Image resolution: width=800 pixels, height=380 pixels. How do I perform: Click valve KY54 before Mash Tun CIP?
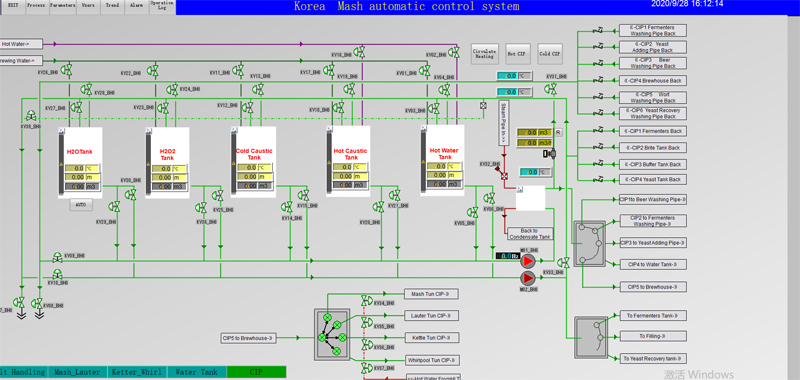(366, 300)
